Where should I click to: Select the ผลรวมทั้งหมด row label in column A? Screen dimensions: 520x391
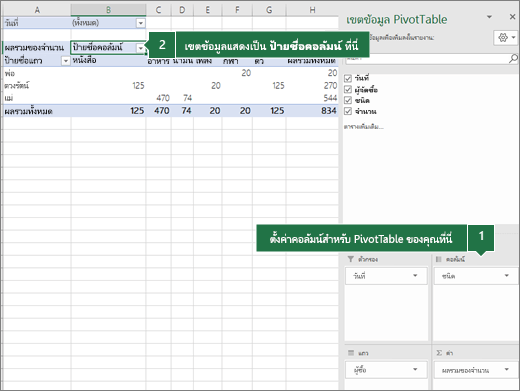[37, 111]
